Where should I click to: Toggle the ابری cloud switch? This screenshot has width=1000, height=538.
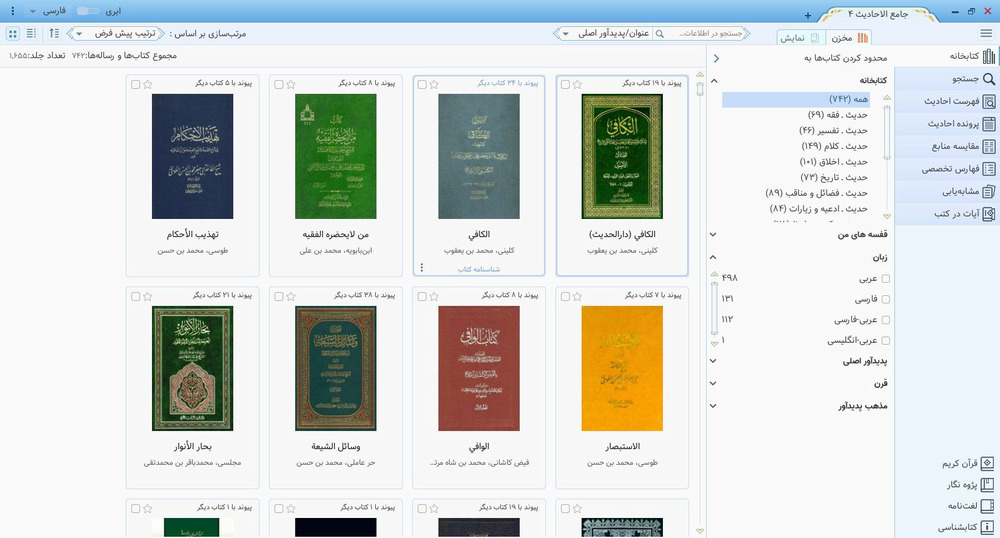click(87, 10)
